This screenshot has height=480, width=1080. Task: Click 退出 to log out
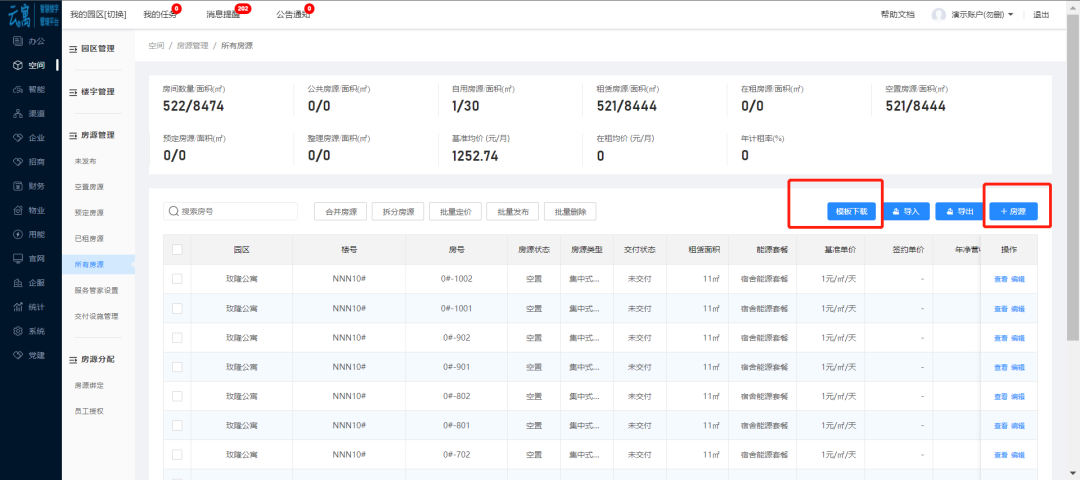coord(1041,14)
